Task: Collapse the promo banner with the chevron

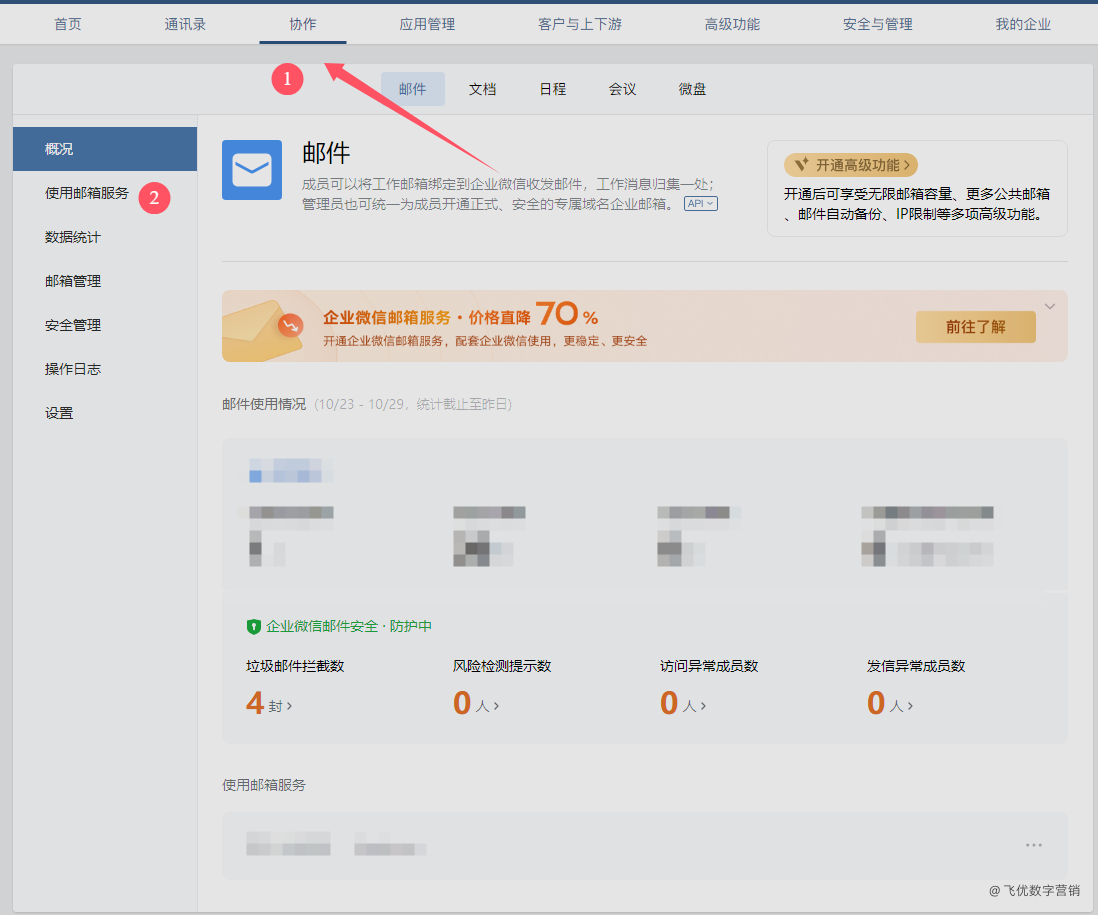Action: 1050,307
